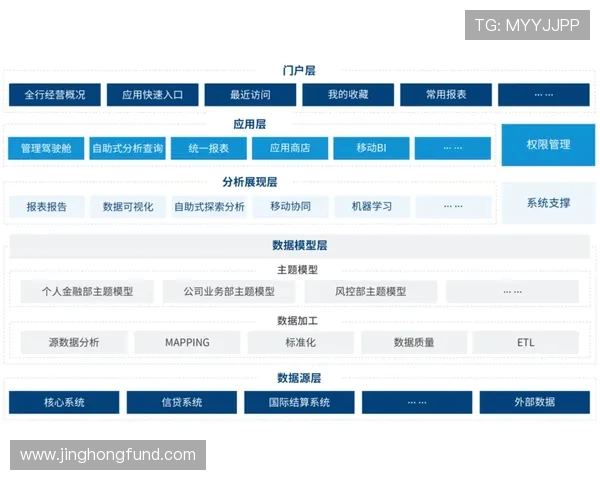Select the 个人金融部主题模型 box
The image size is (600, 480).
point(87,292)
